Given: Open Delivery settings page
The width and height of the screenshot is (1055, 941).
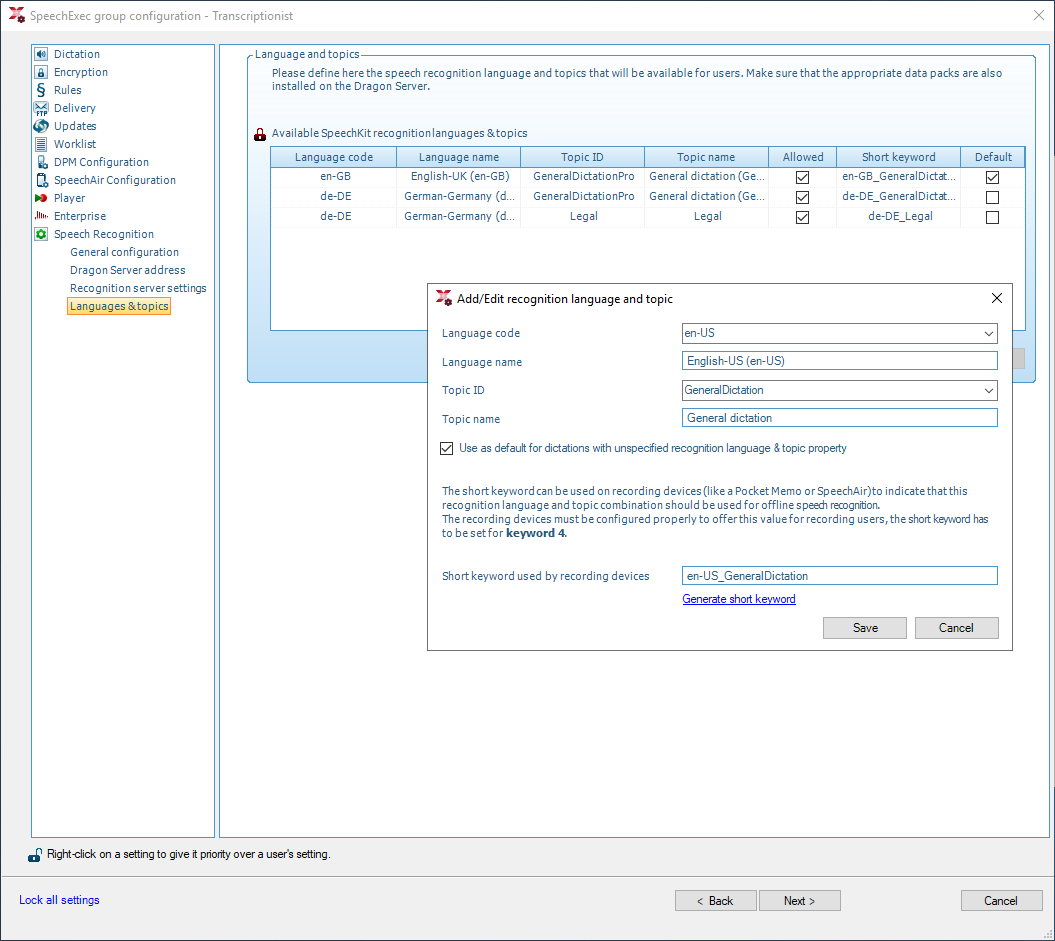Looking at the screenshot, I should coord(75,108).
